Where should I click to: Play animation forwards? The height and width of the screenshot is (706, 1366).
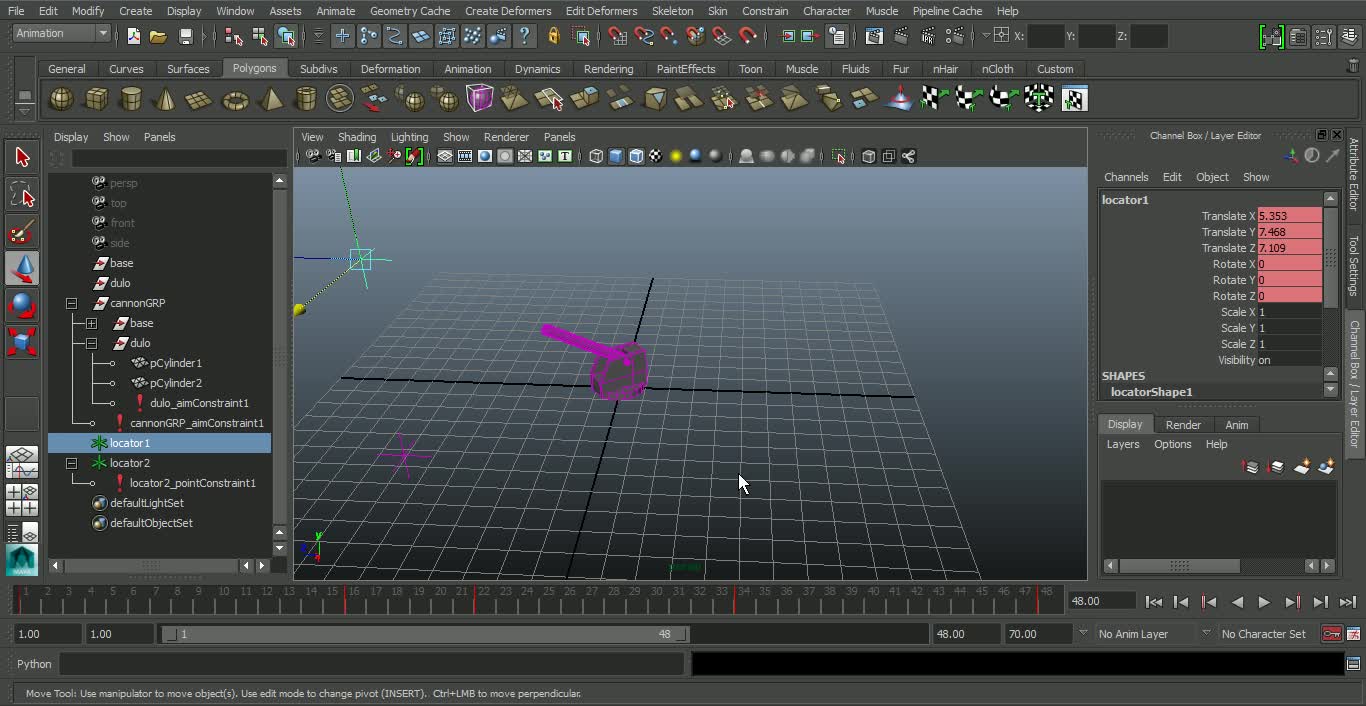click(x=1264, y=602)
